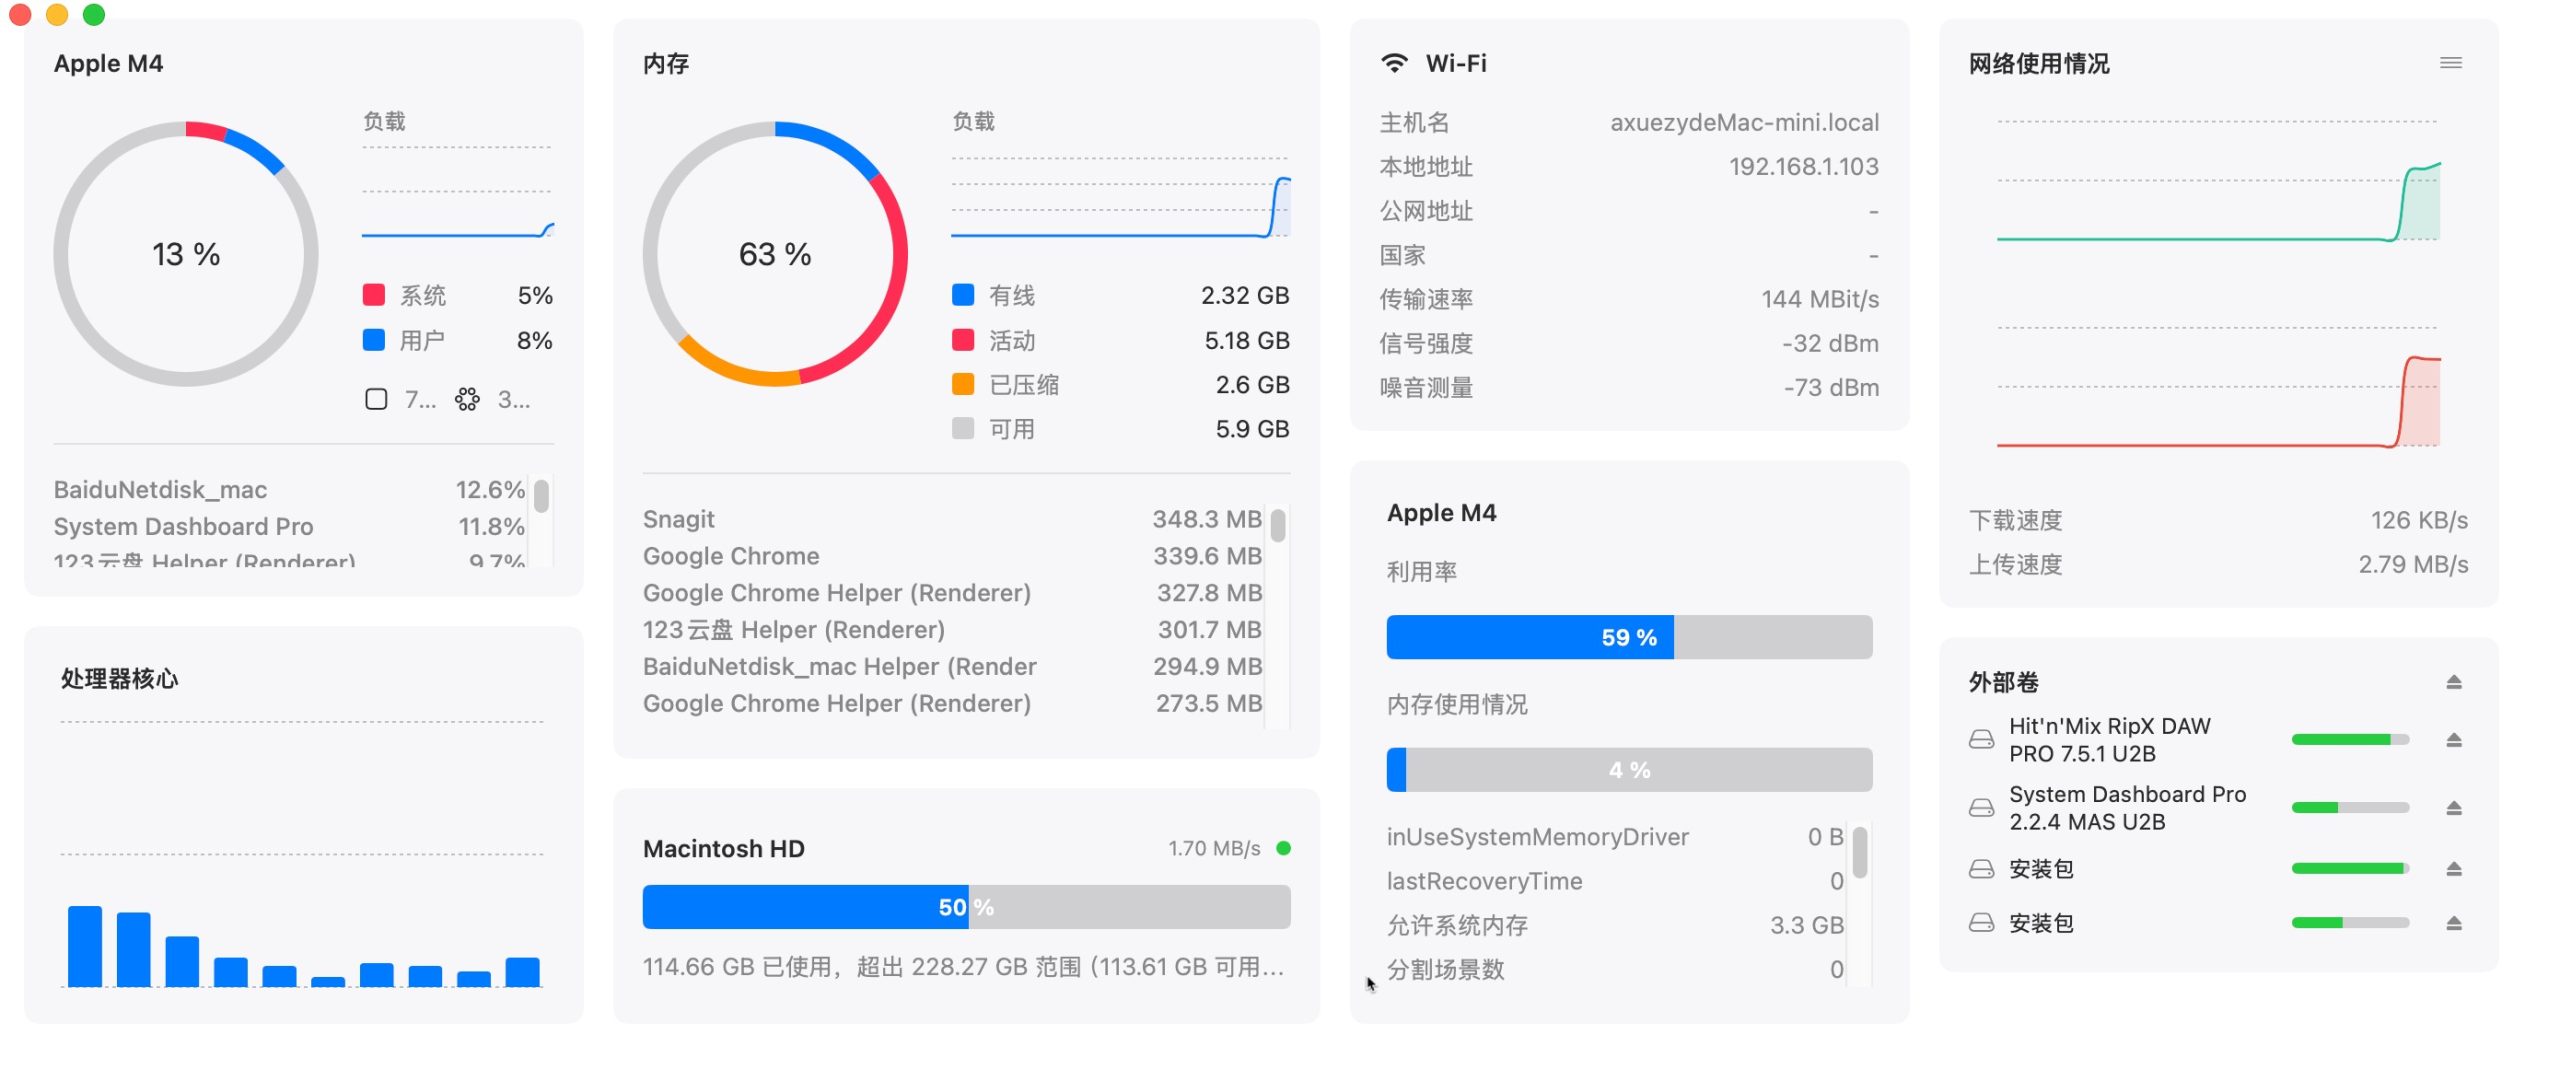Click the green fullscreen window button
2560x1081 pixels.
click(94, 14)
